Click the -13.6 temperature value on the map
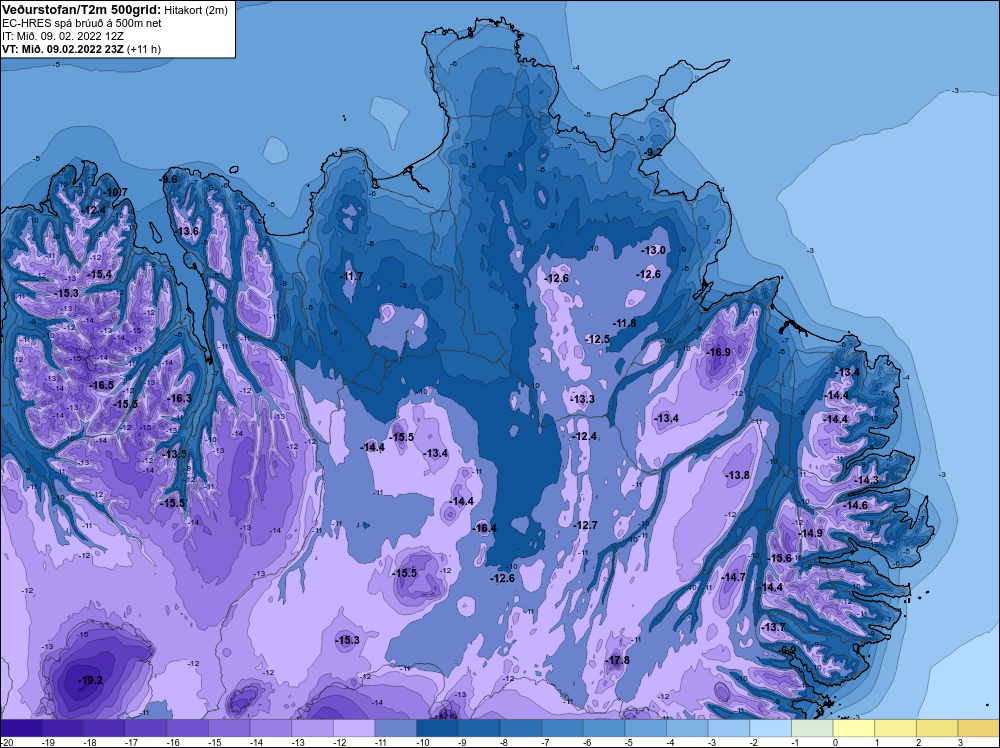Image resolution: width=1000 pixels, height=748 pixels. pyautogui.click(x=188, y=231)
